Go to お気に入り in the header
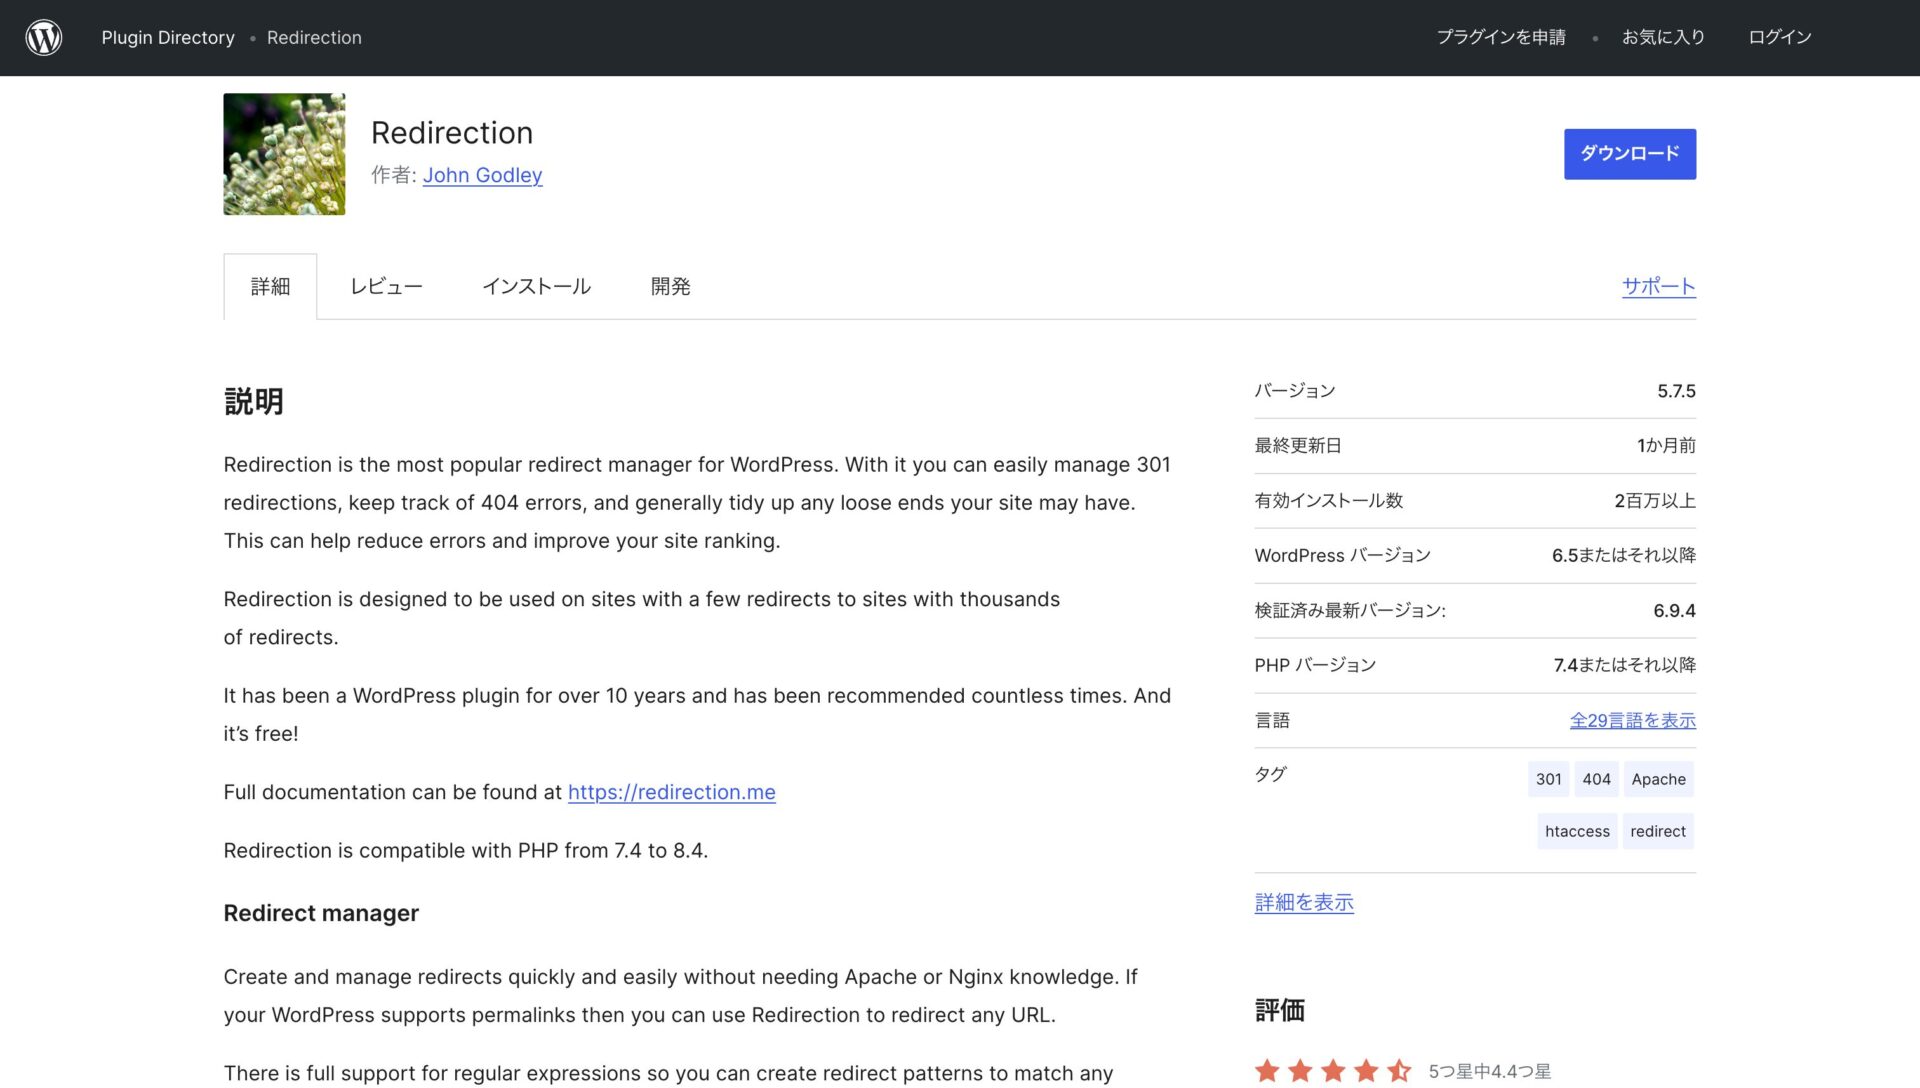The width and height of the screenshot is (1920, 1088). tap(1663, 38)
